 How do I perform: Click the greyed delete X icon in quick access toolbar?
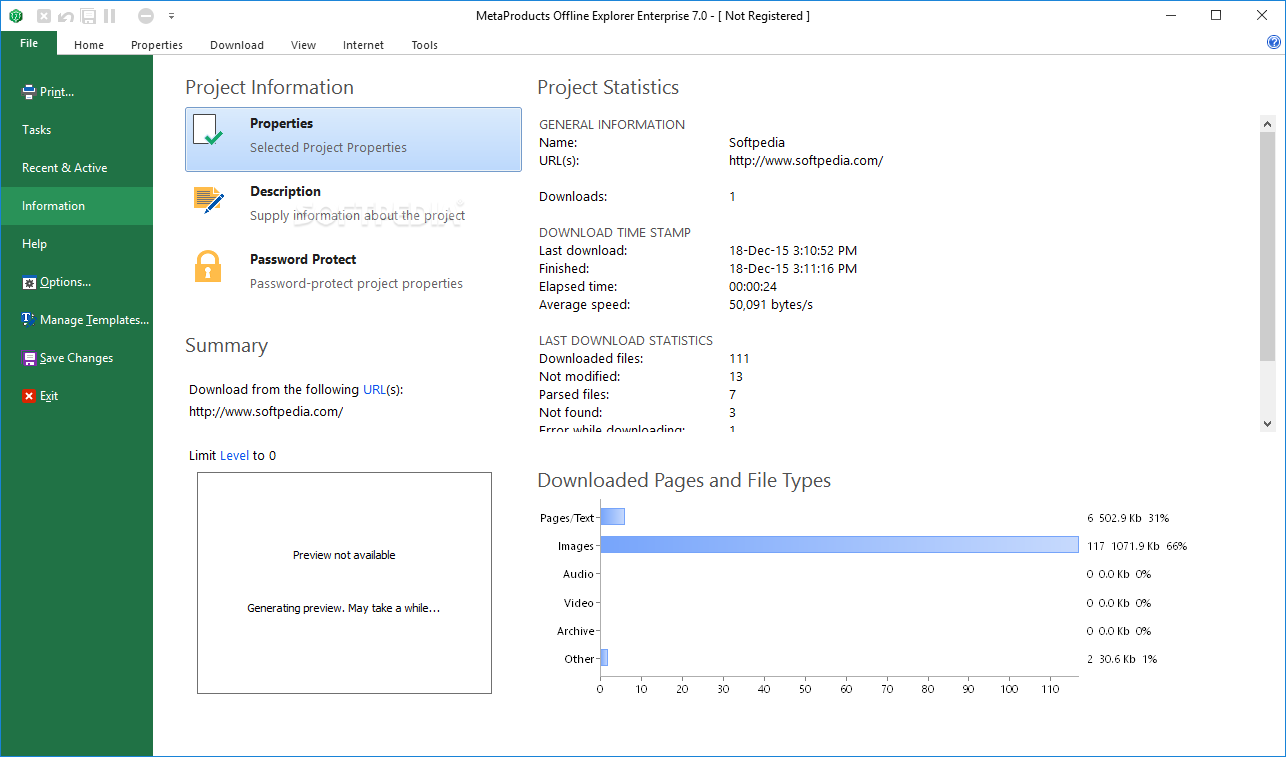click(x=43, y=16)
